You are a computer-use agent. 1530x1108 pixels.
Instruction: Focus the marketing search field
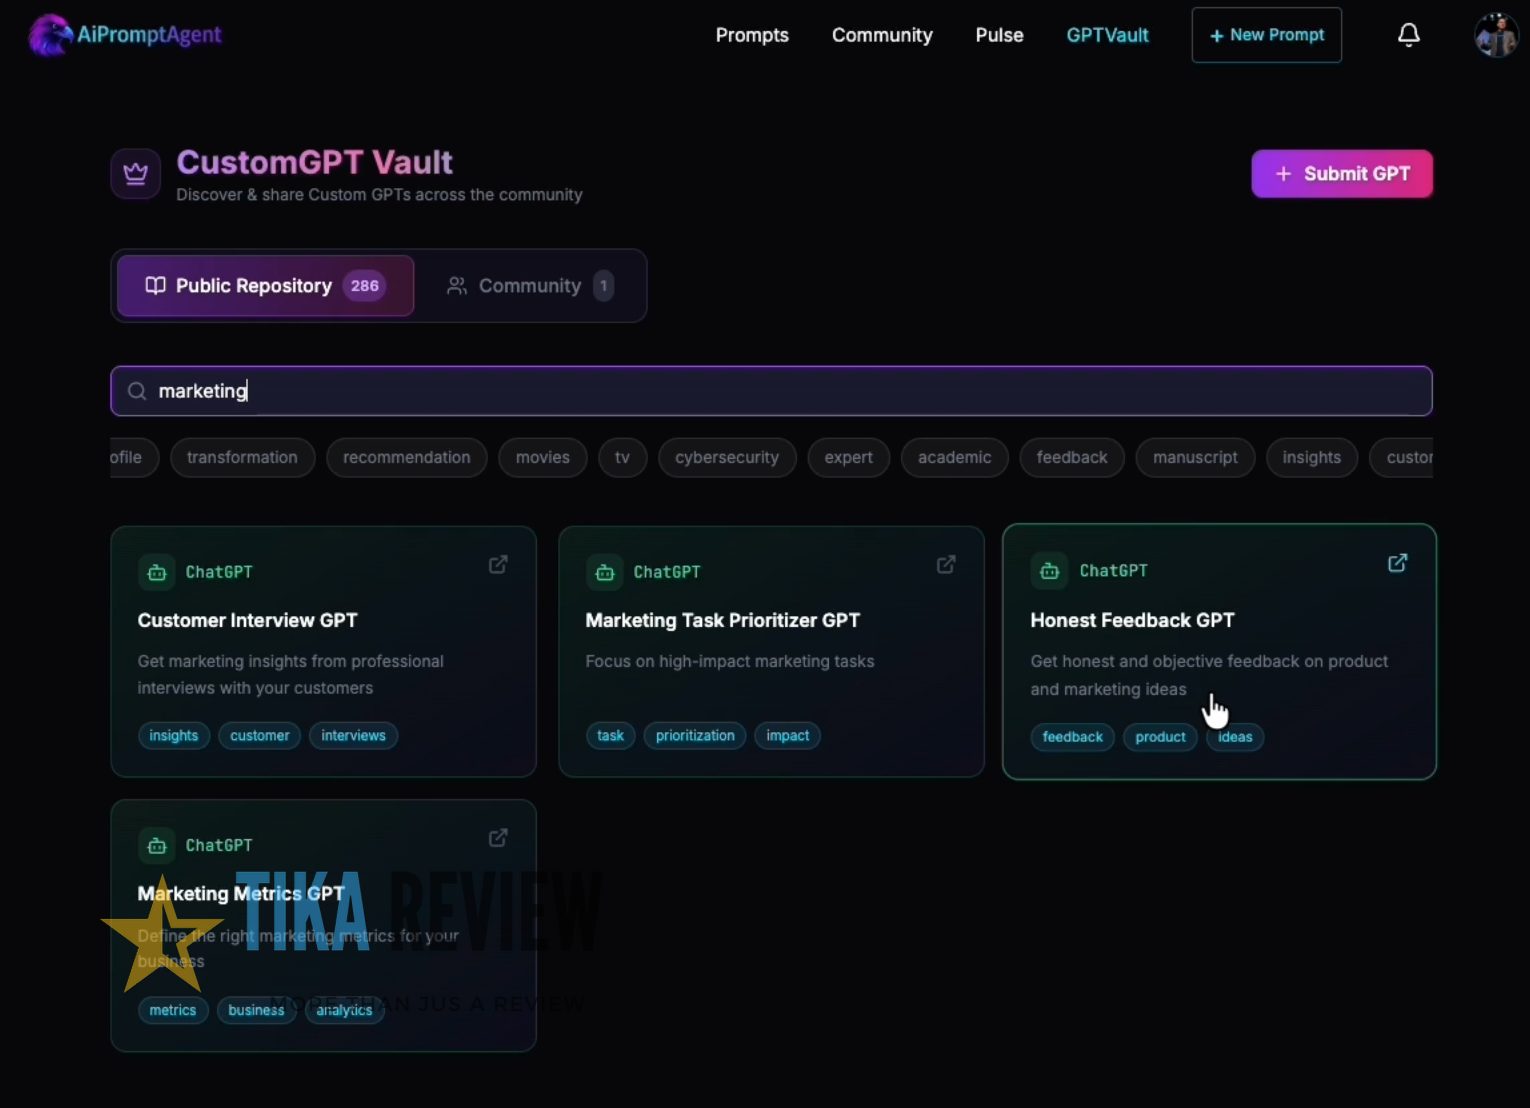pyautogui.click(x=771, y=391)
